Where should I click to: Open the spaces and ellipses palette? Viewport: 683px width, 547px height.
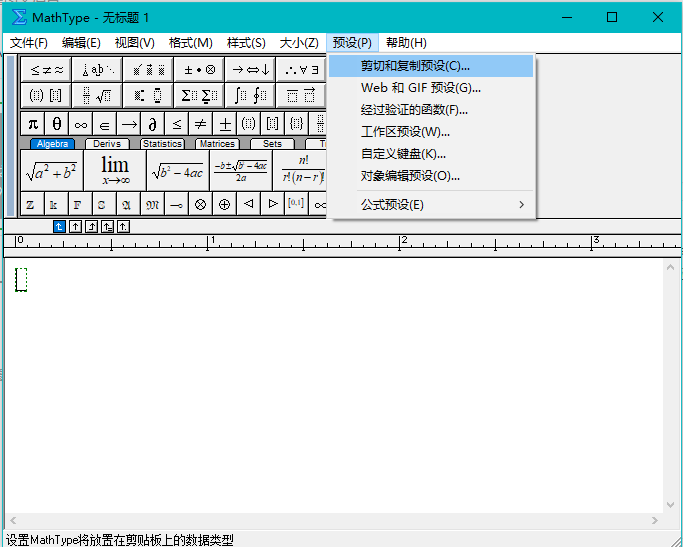[x=97, y=70]
